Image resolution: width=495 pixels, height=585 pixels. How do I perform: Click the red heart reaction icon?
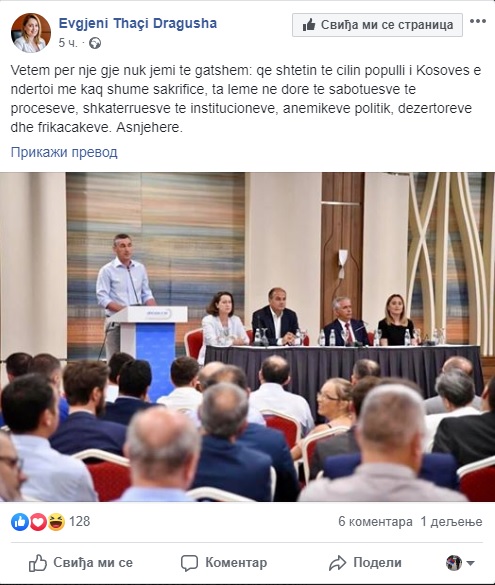38,522
